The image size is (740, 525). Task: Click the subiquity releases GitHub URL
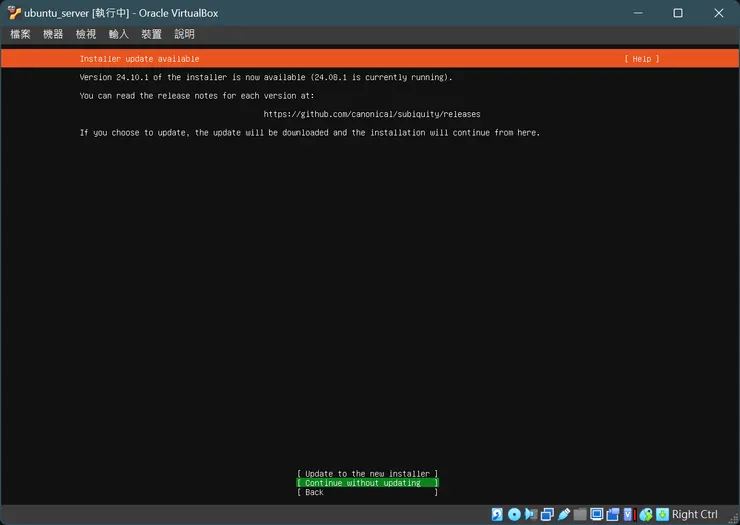[372, 114]
